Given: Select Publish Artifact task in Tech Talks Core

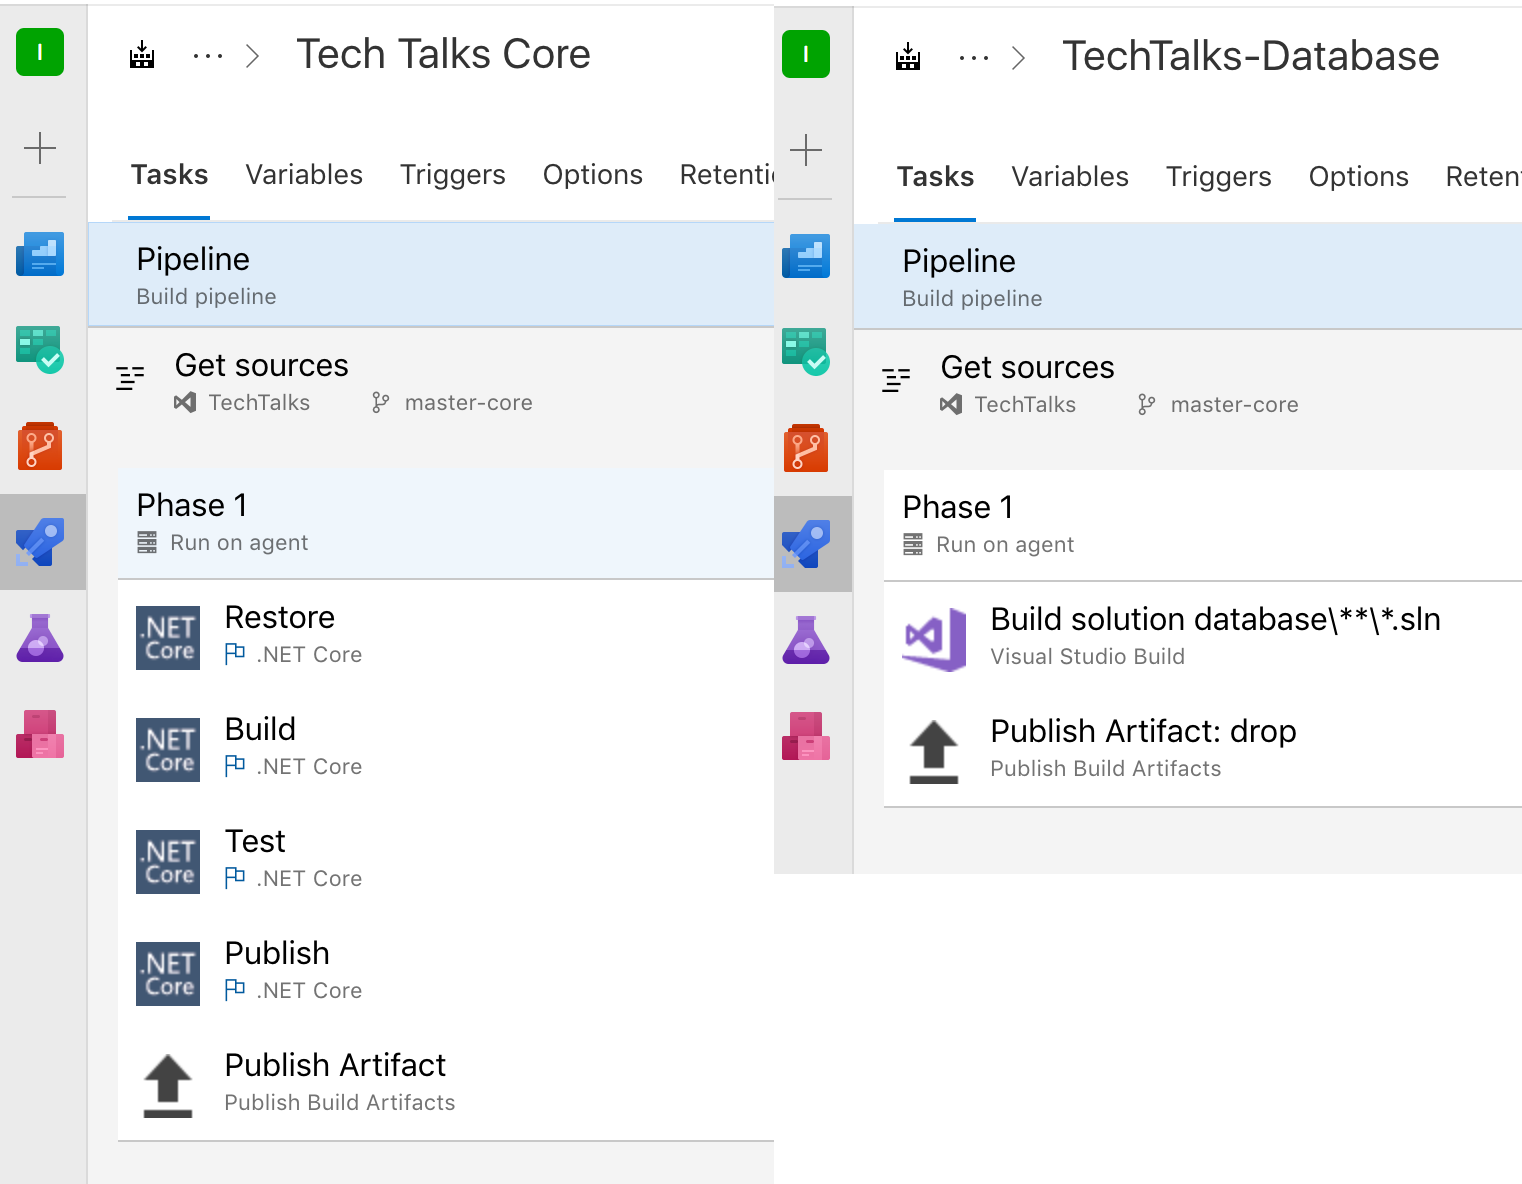Looking at the screenshot, I should pyautogui.click(x=446, y=1084).
